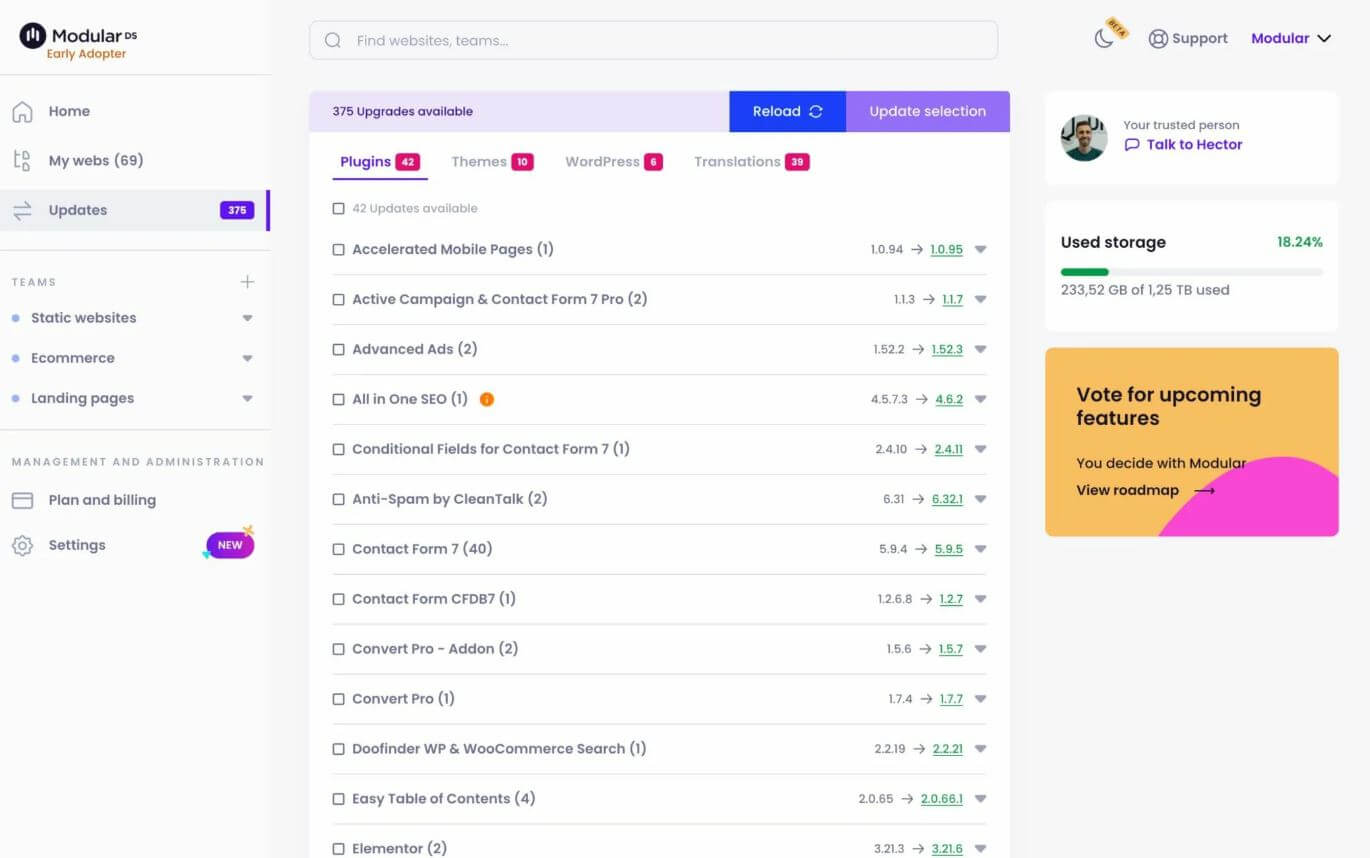Check Conditional Fields for Contact Form 7 checkbox
The width and height of the screenshot is (1370, 858).
338,449
